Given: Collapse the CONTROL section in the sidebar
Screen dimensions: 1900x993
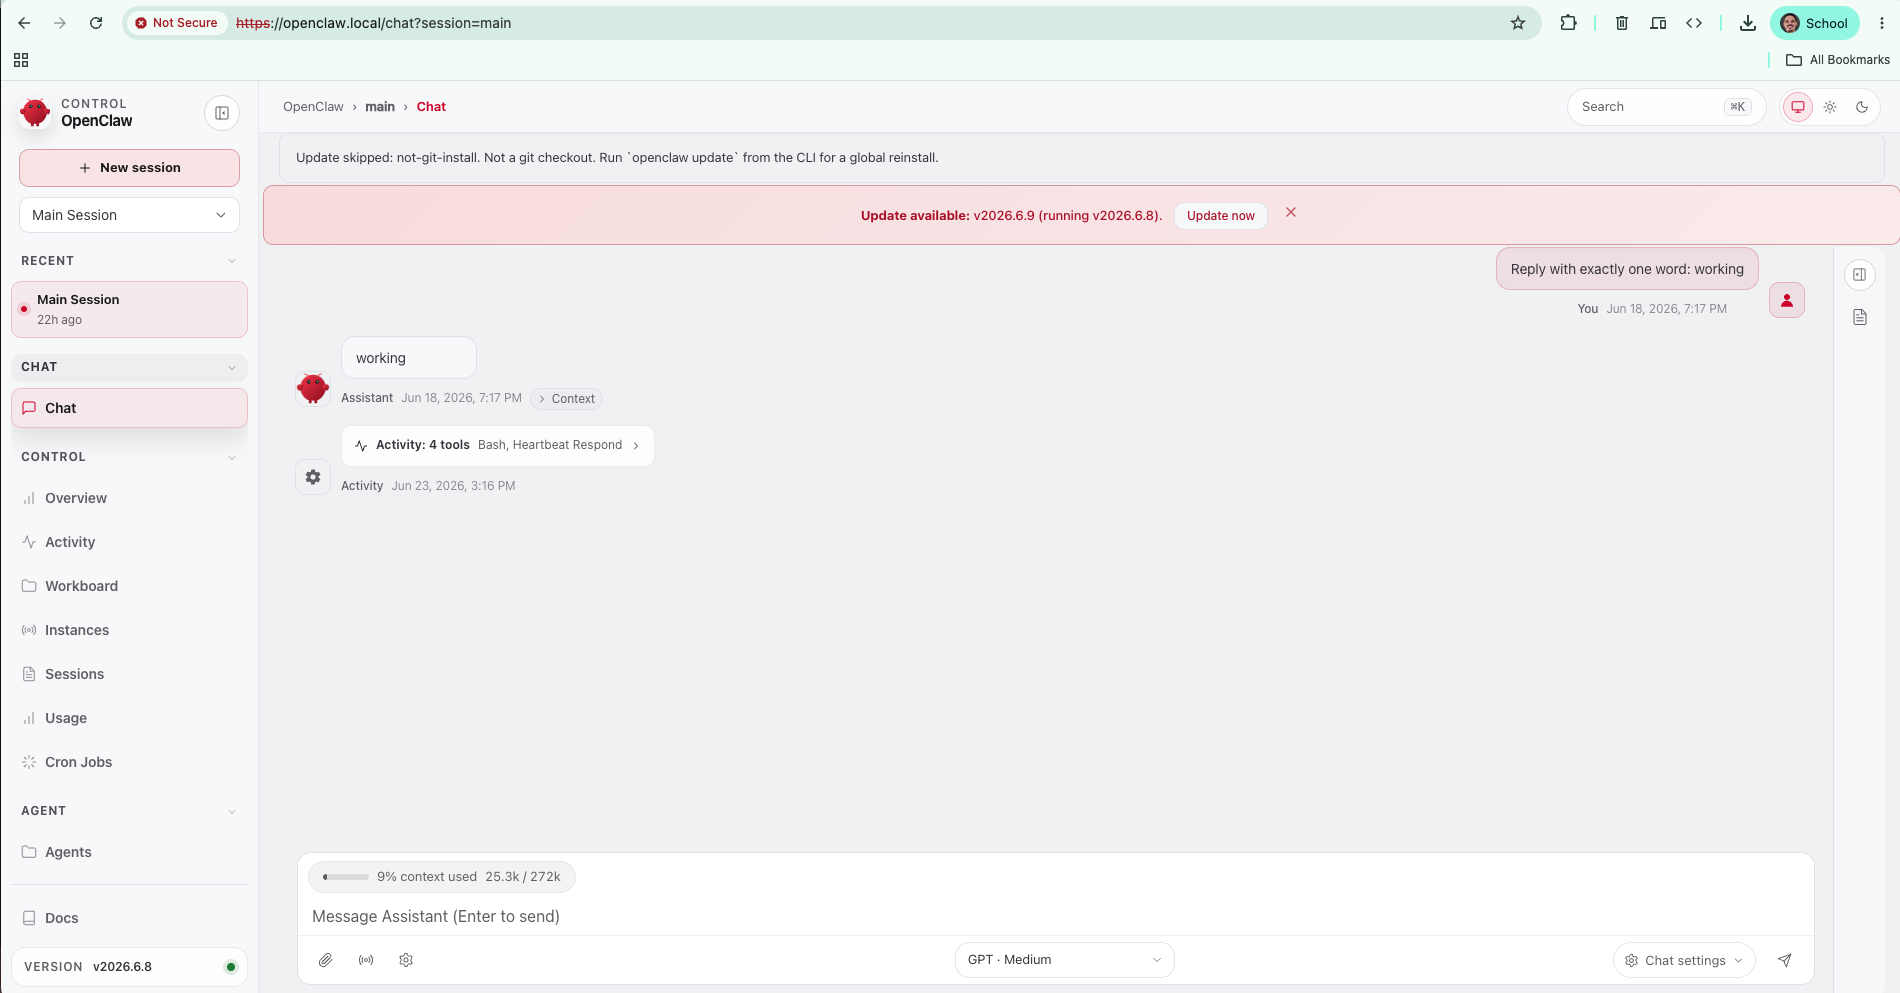Looking at the screenshot, I should coord(129,457).
